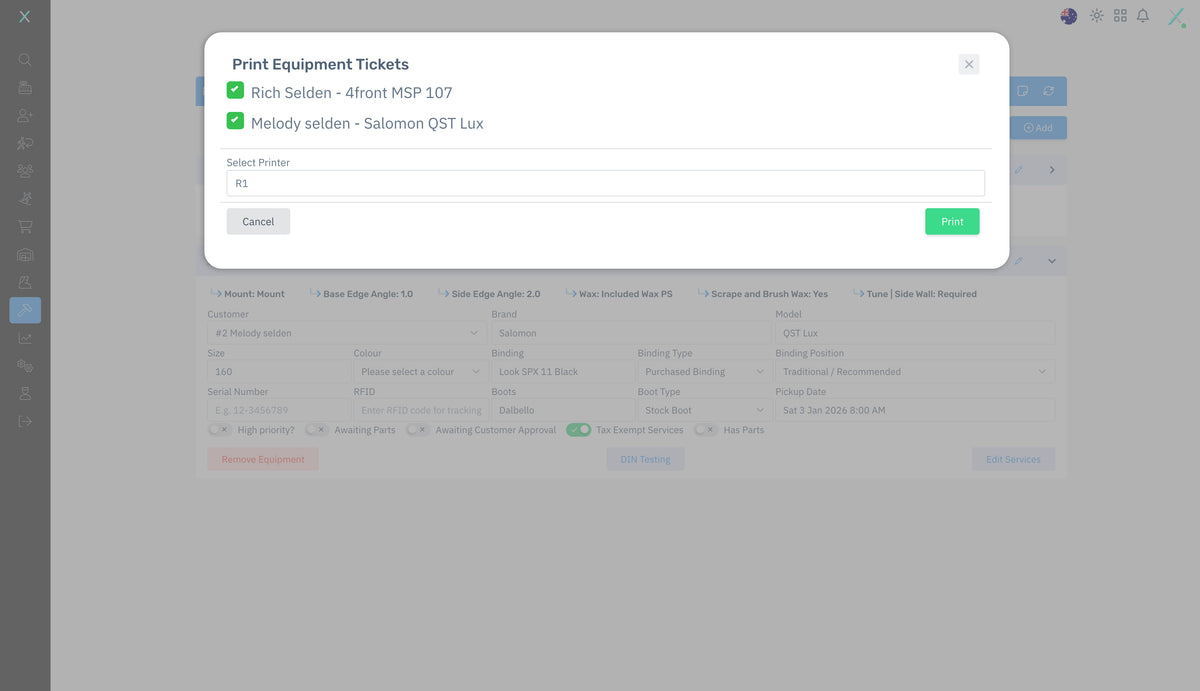This screenshot has width=1200, height=691.
Task: Click the notification bell icon
Action: (x=1143, y=16)
